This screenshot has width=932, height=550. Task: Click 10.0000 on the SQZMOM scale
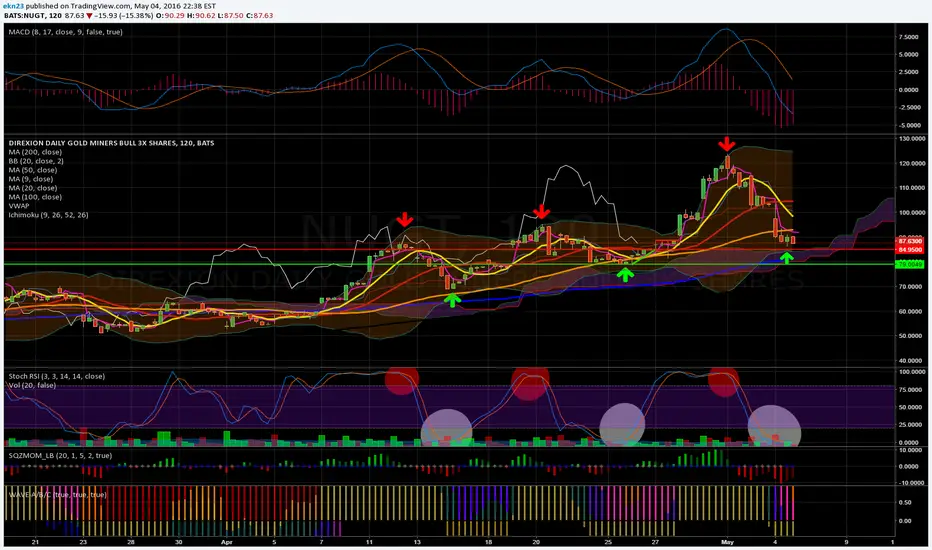tap(911, 450)
